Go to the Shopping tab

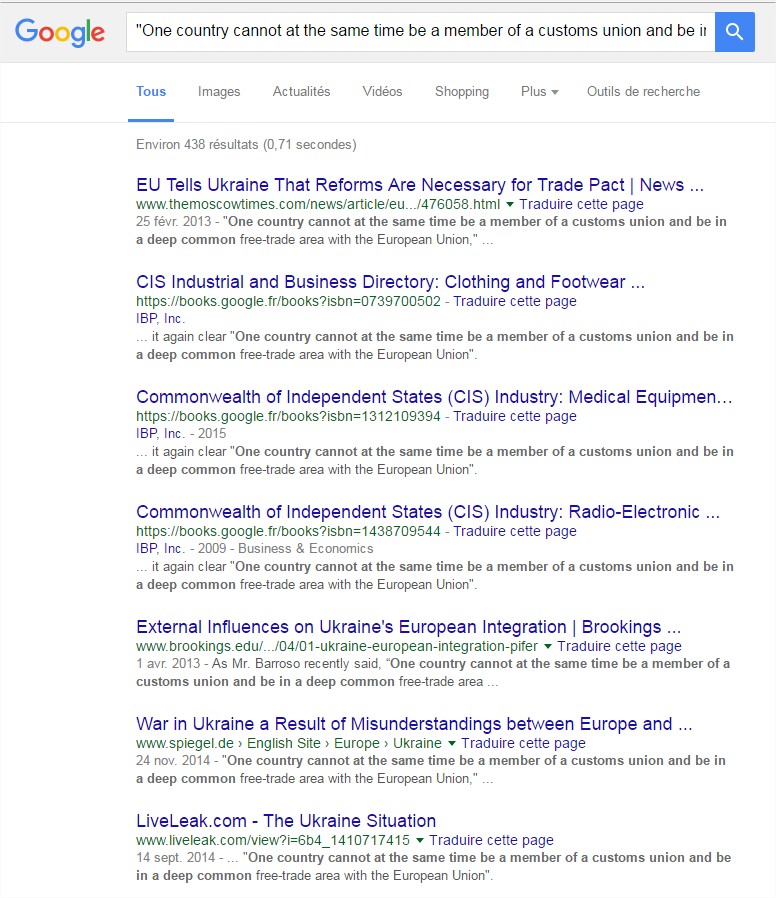pyautogui.click(x=462, y=92)
